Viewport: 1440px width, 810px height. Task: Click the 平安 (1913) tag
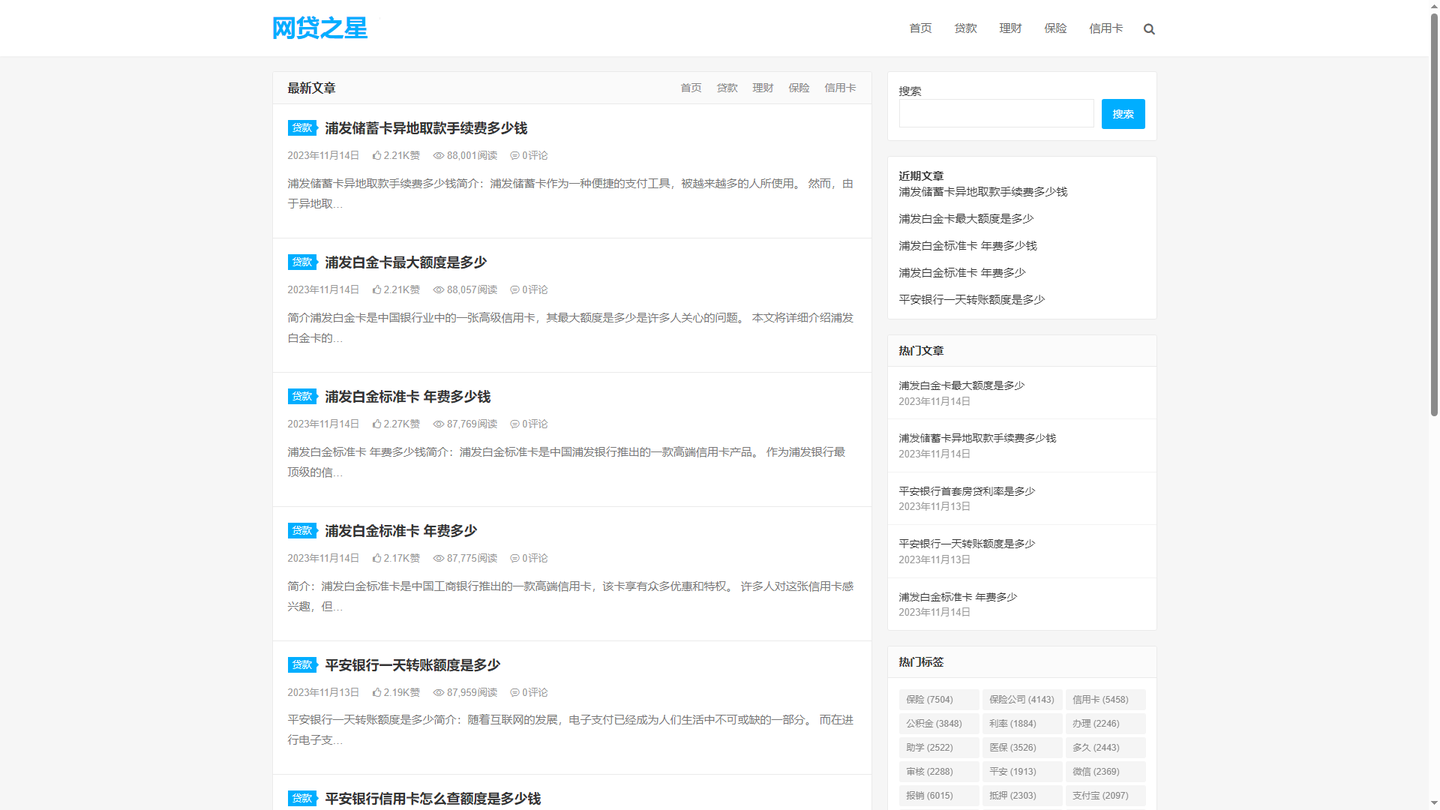coord(1022,772)
